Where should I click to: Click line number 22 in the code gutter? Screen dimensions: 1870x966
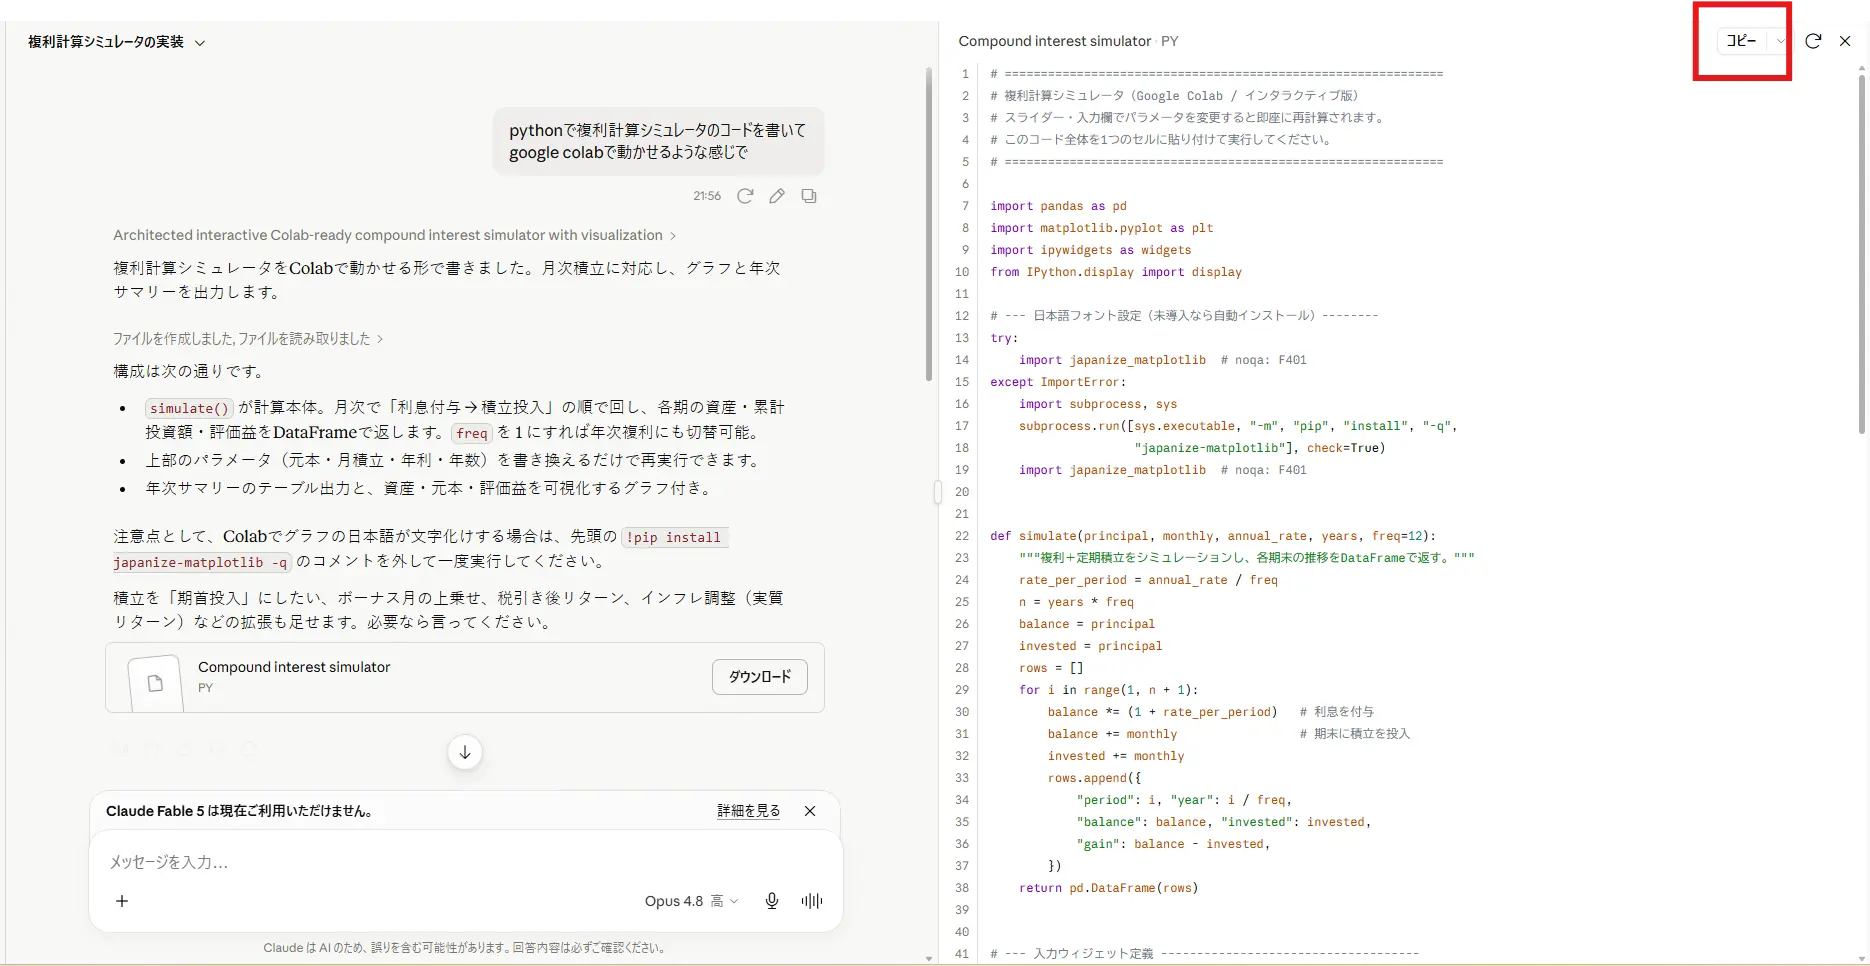[x=962, y=536]
